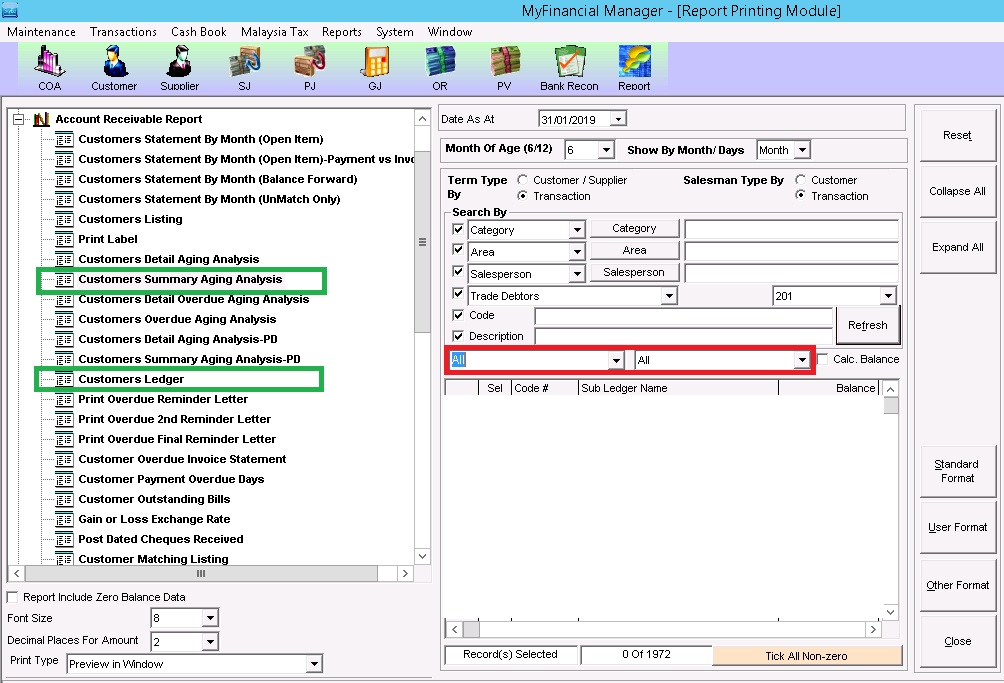
Task: Open the Cash Book menu
Action: [x=198, y=32]
